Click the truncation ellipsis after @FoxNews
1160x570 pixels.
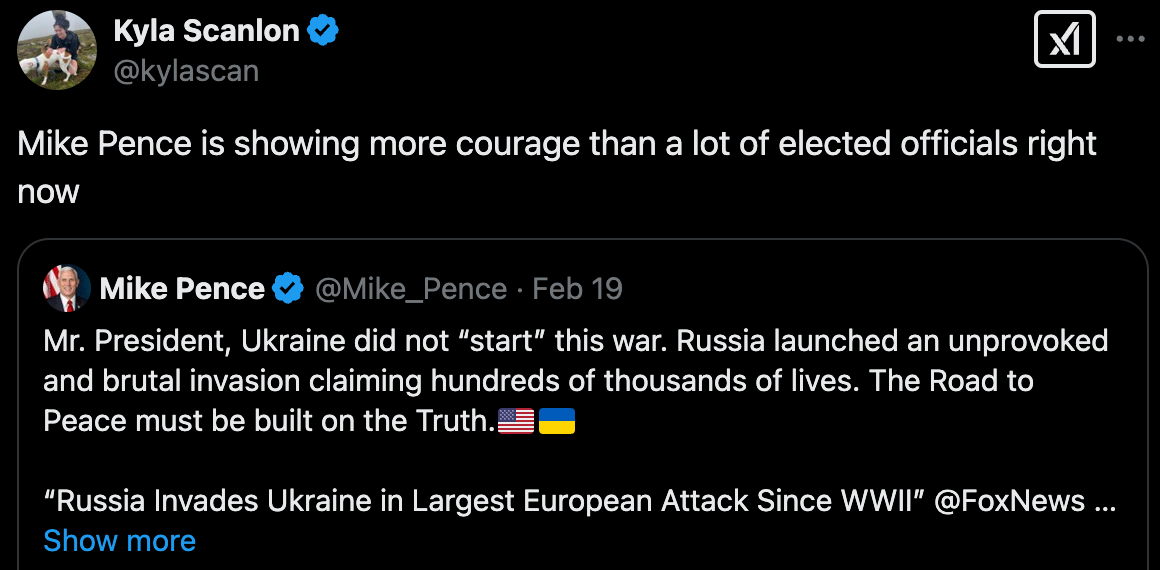(1105, 501)
